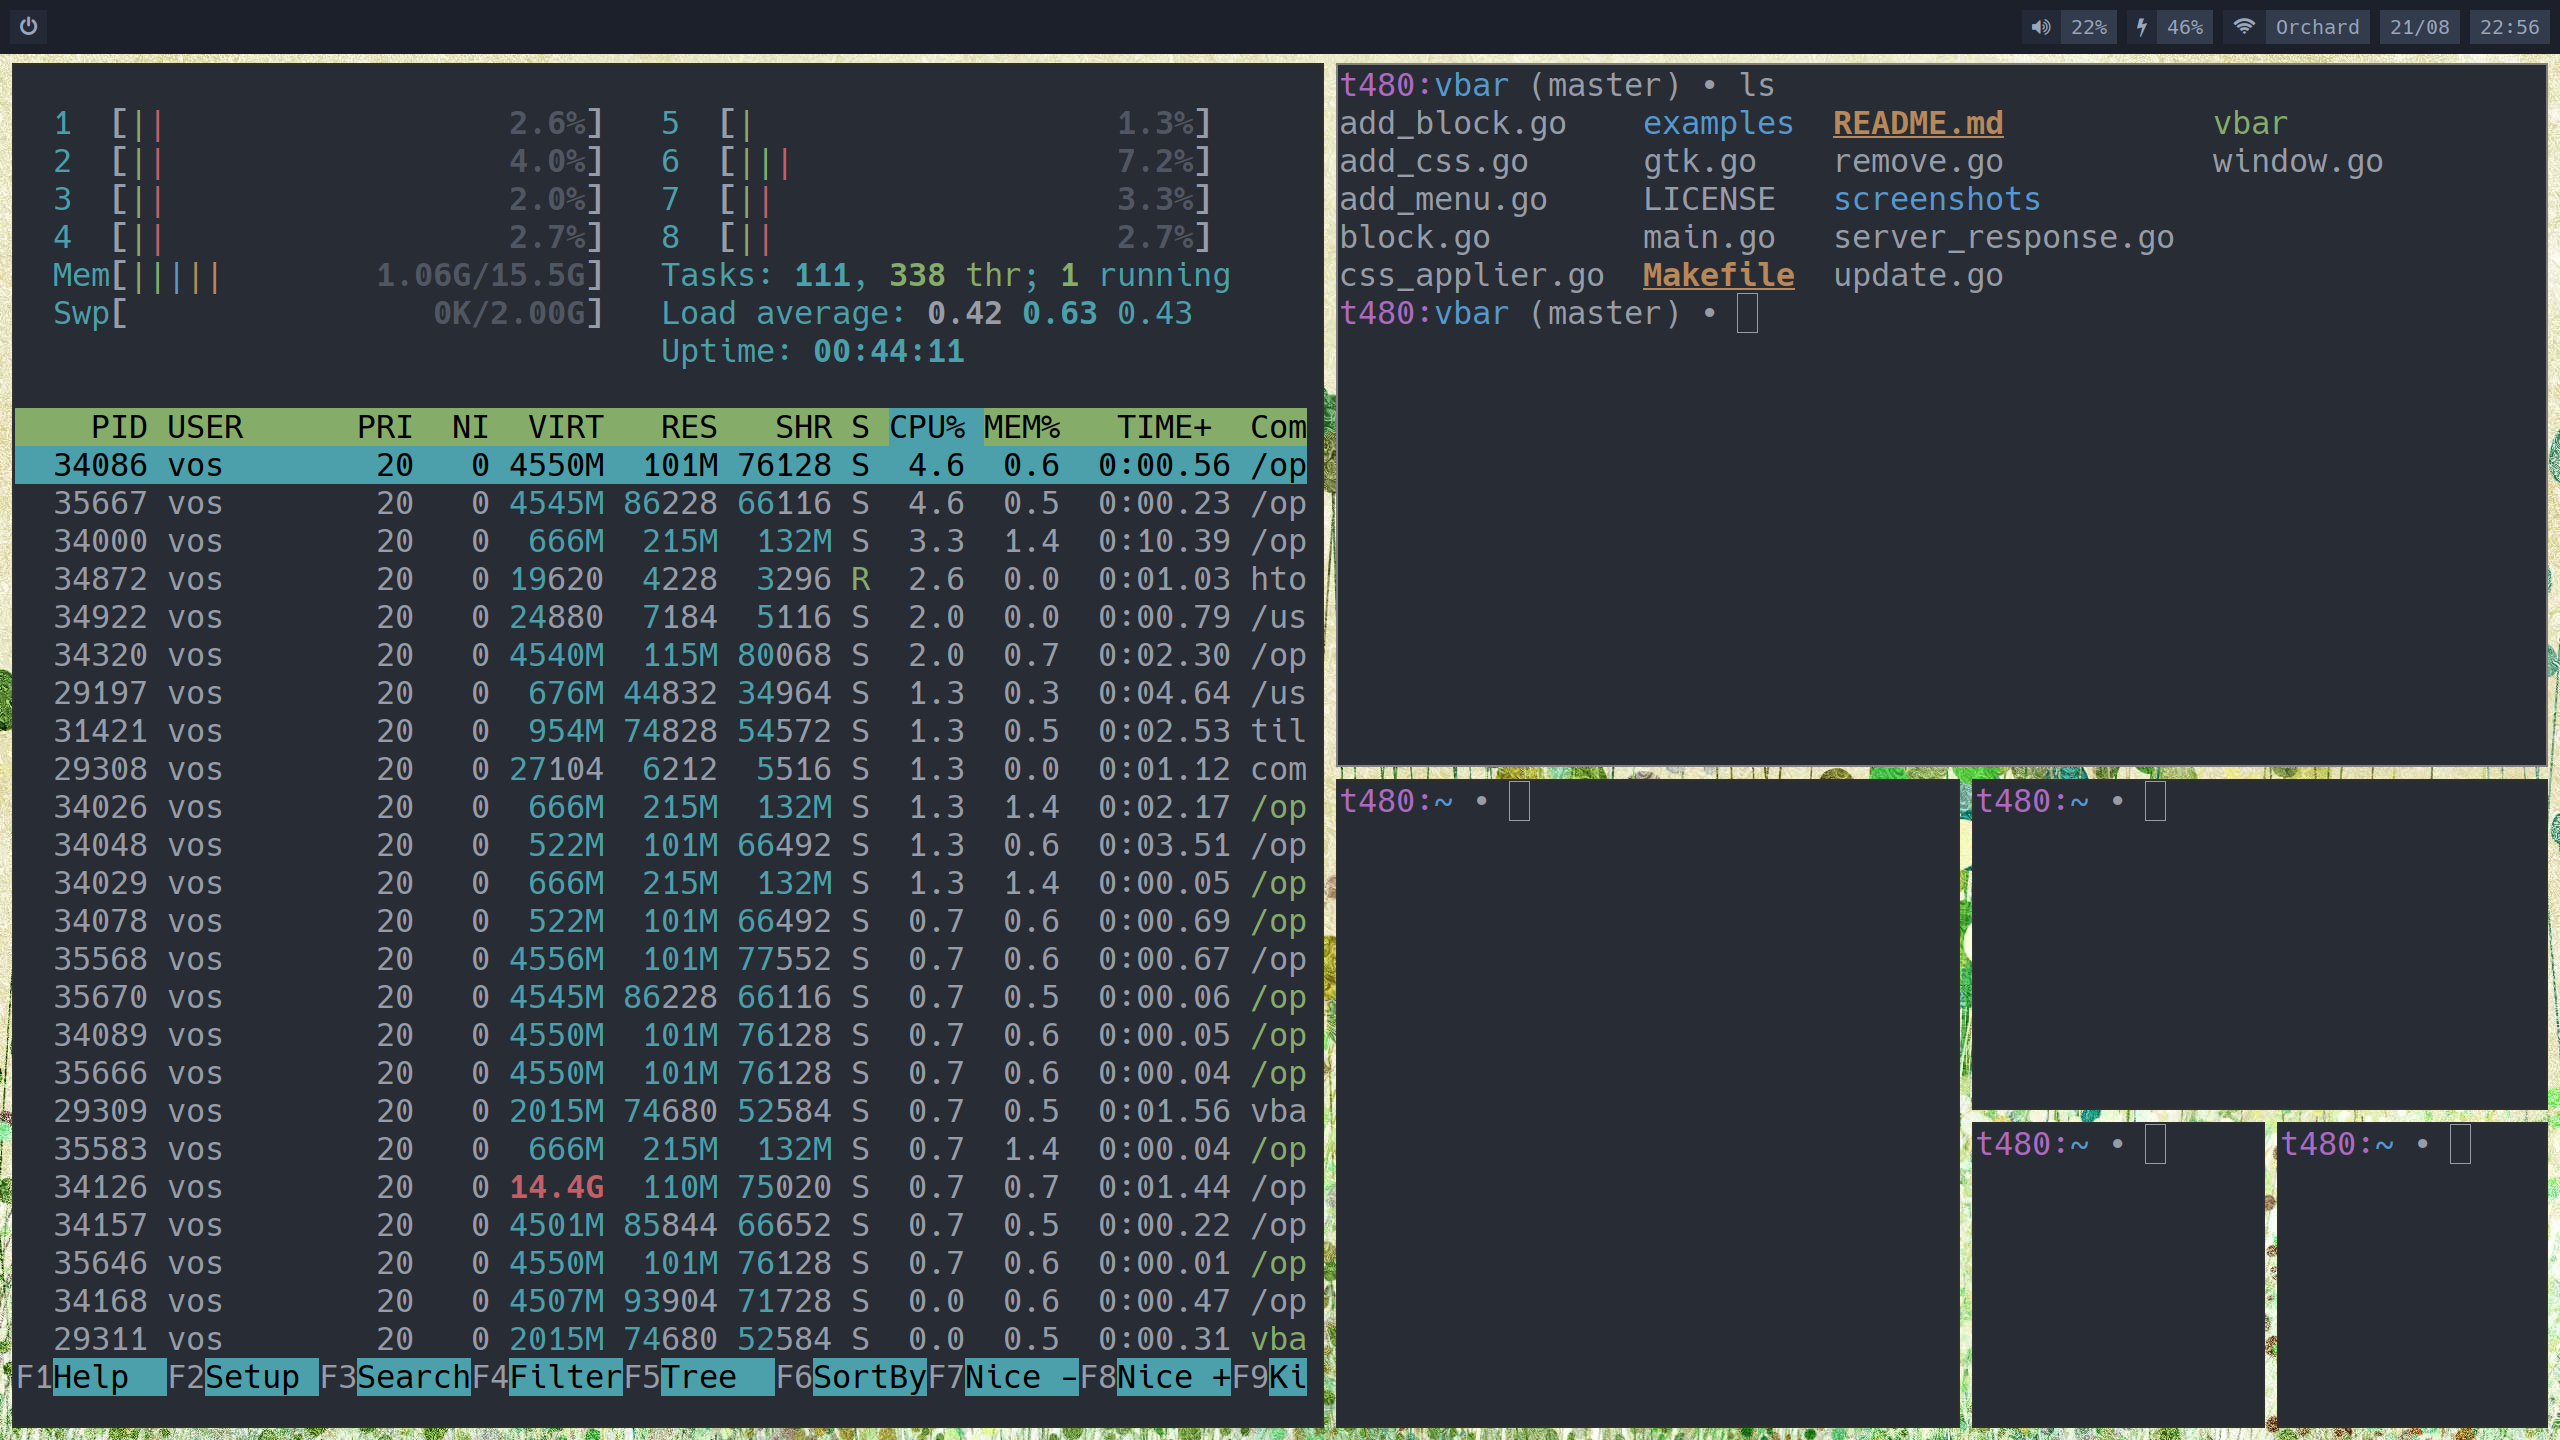
Task: Select process row with PID 34126
Action: [x=660, y=1187]
